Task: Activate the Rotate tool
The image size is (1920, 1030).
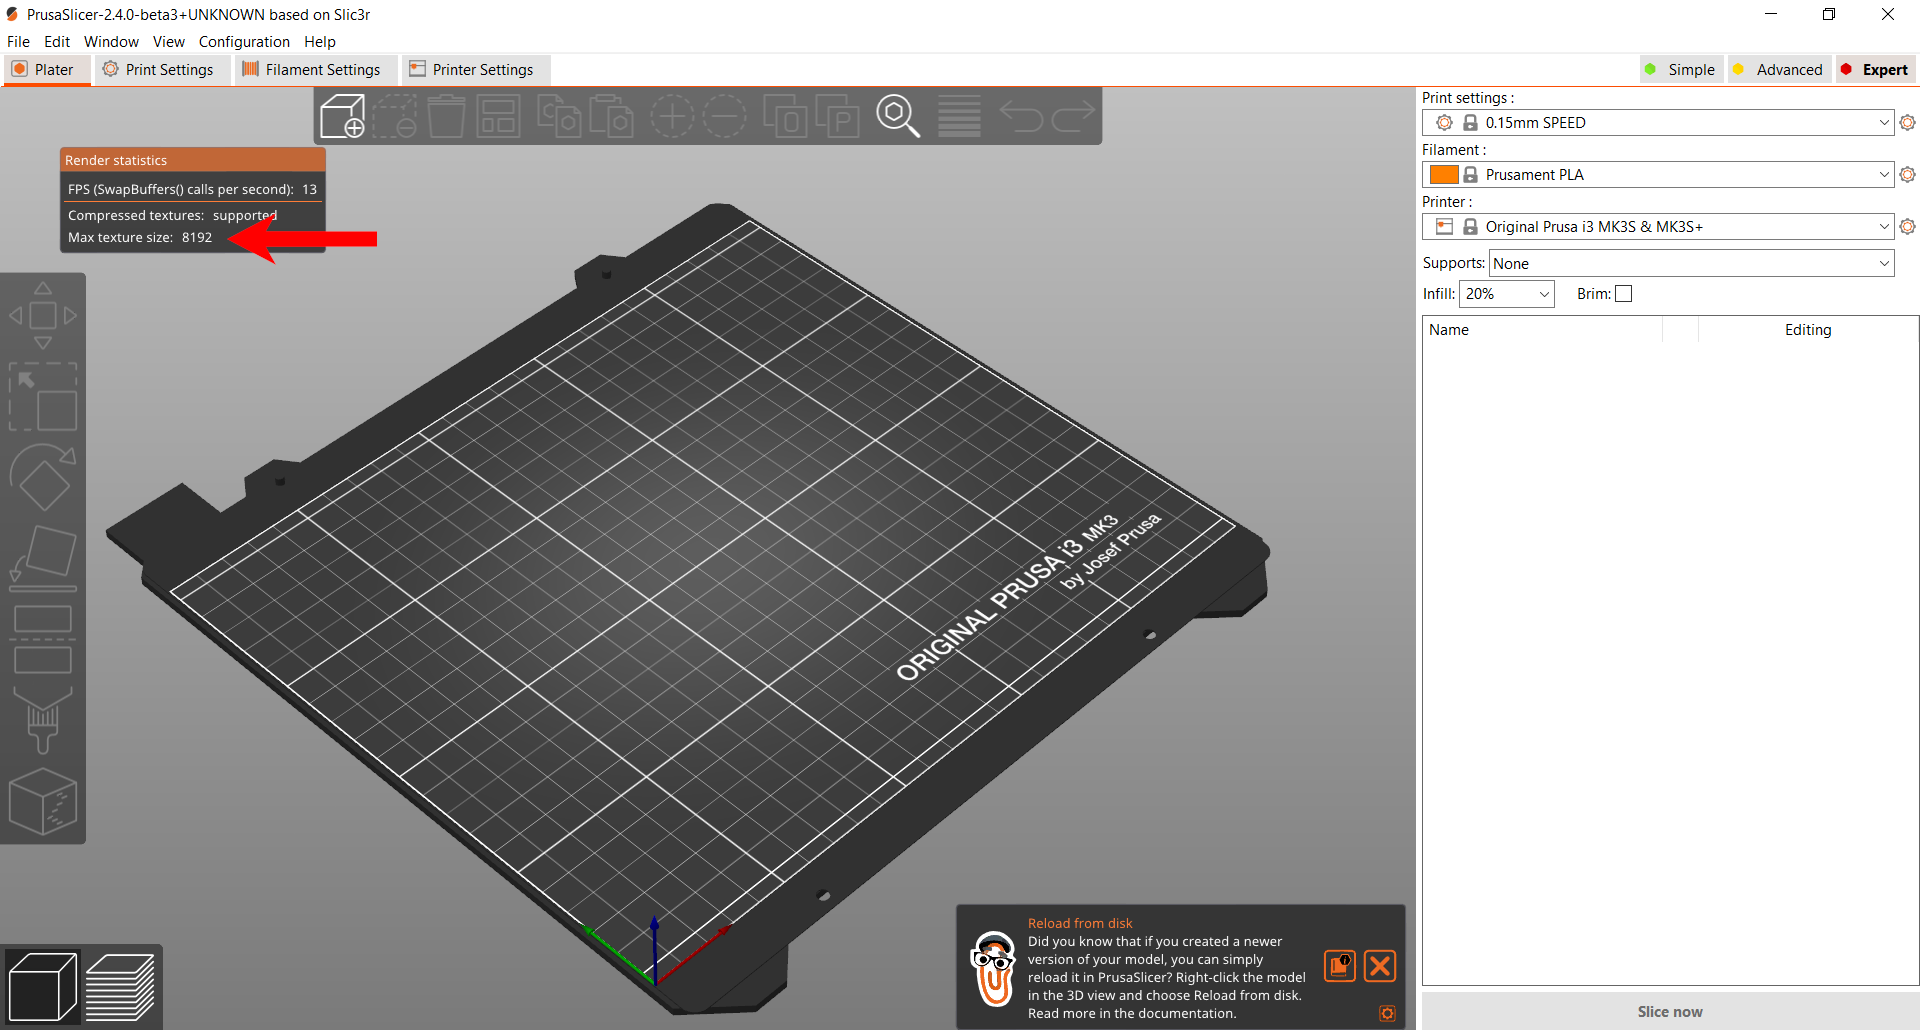Action: pos(43,478)
